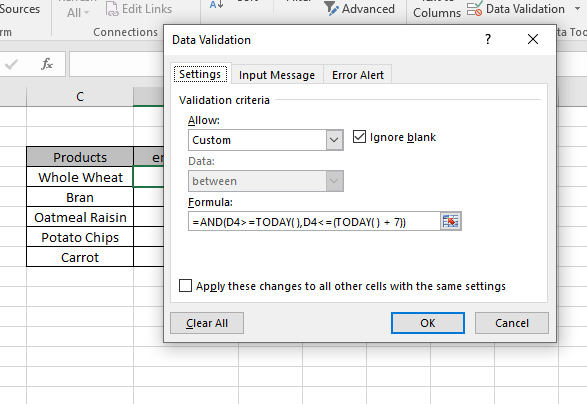Image resolution: width=587 pixels, height=404 pixels.
Task: Click the range selector icon in Formula field
Action: click(450, 221)
